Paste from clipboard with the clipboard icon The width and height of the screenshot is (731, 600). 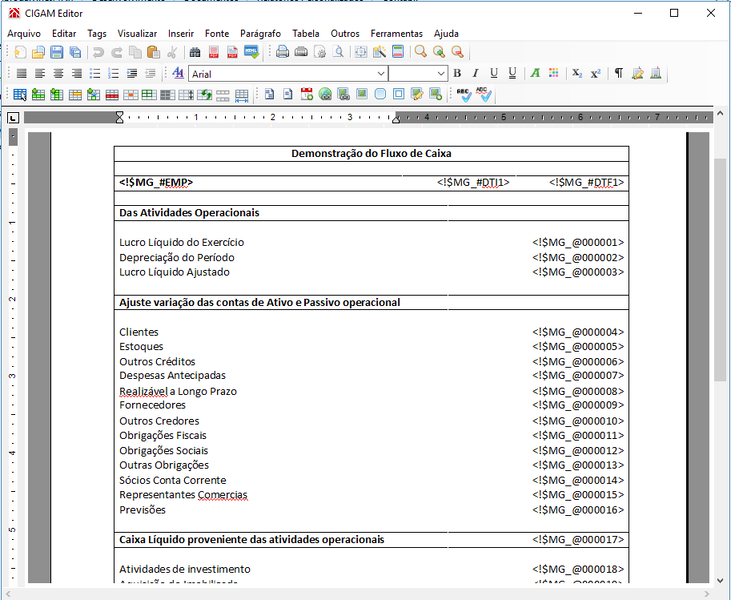point(153,52)
